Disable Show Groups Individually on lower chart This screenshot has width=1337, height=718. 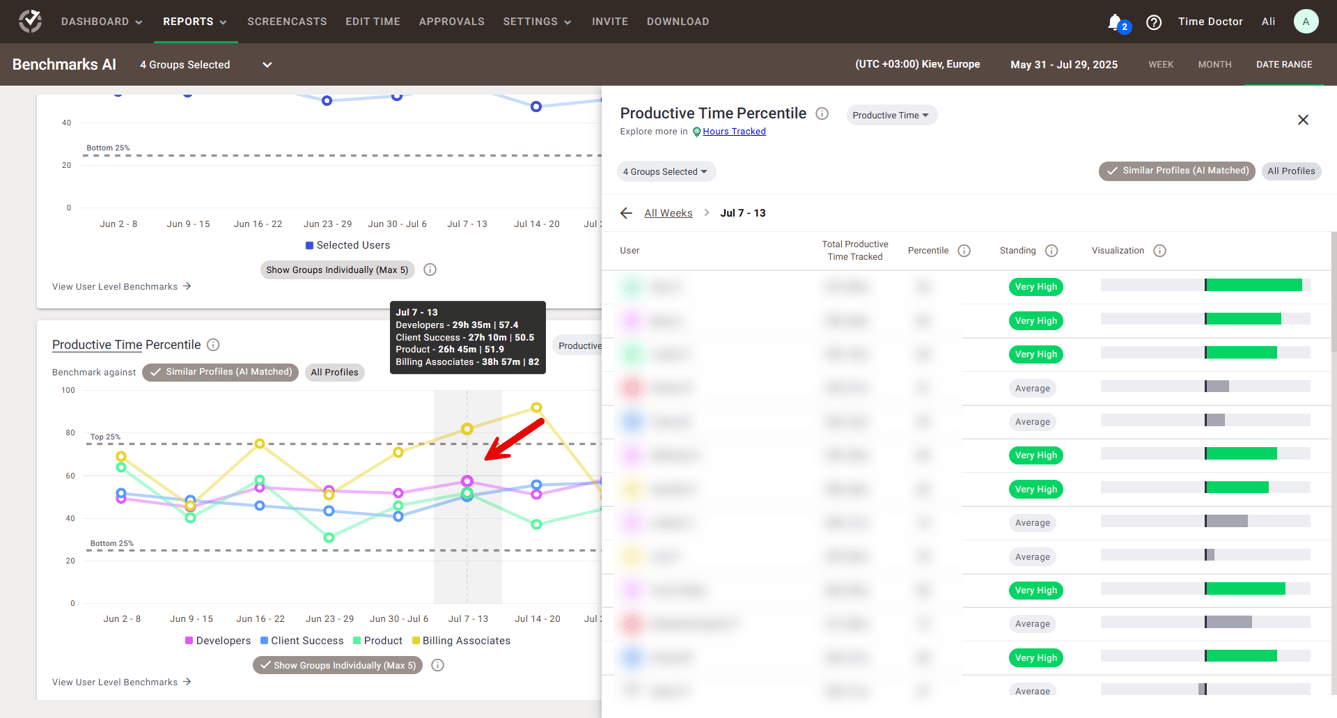click(337, 665)
